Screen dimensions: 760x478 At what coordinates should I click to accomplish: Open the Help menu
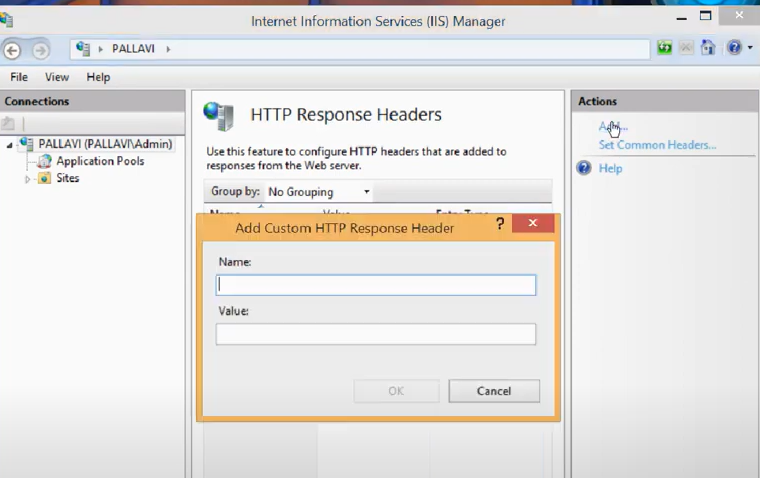click(98, 77)
